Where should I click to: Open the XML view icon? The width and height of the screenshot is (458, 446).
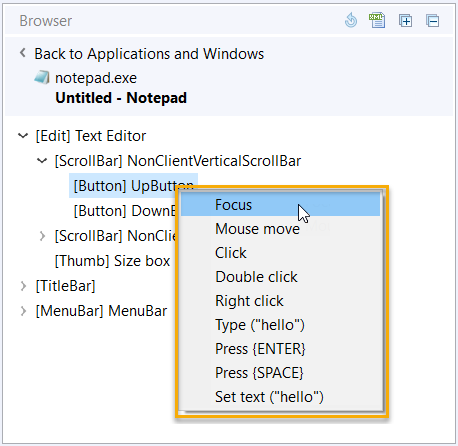point(377,20)
